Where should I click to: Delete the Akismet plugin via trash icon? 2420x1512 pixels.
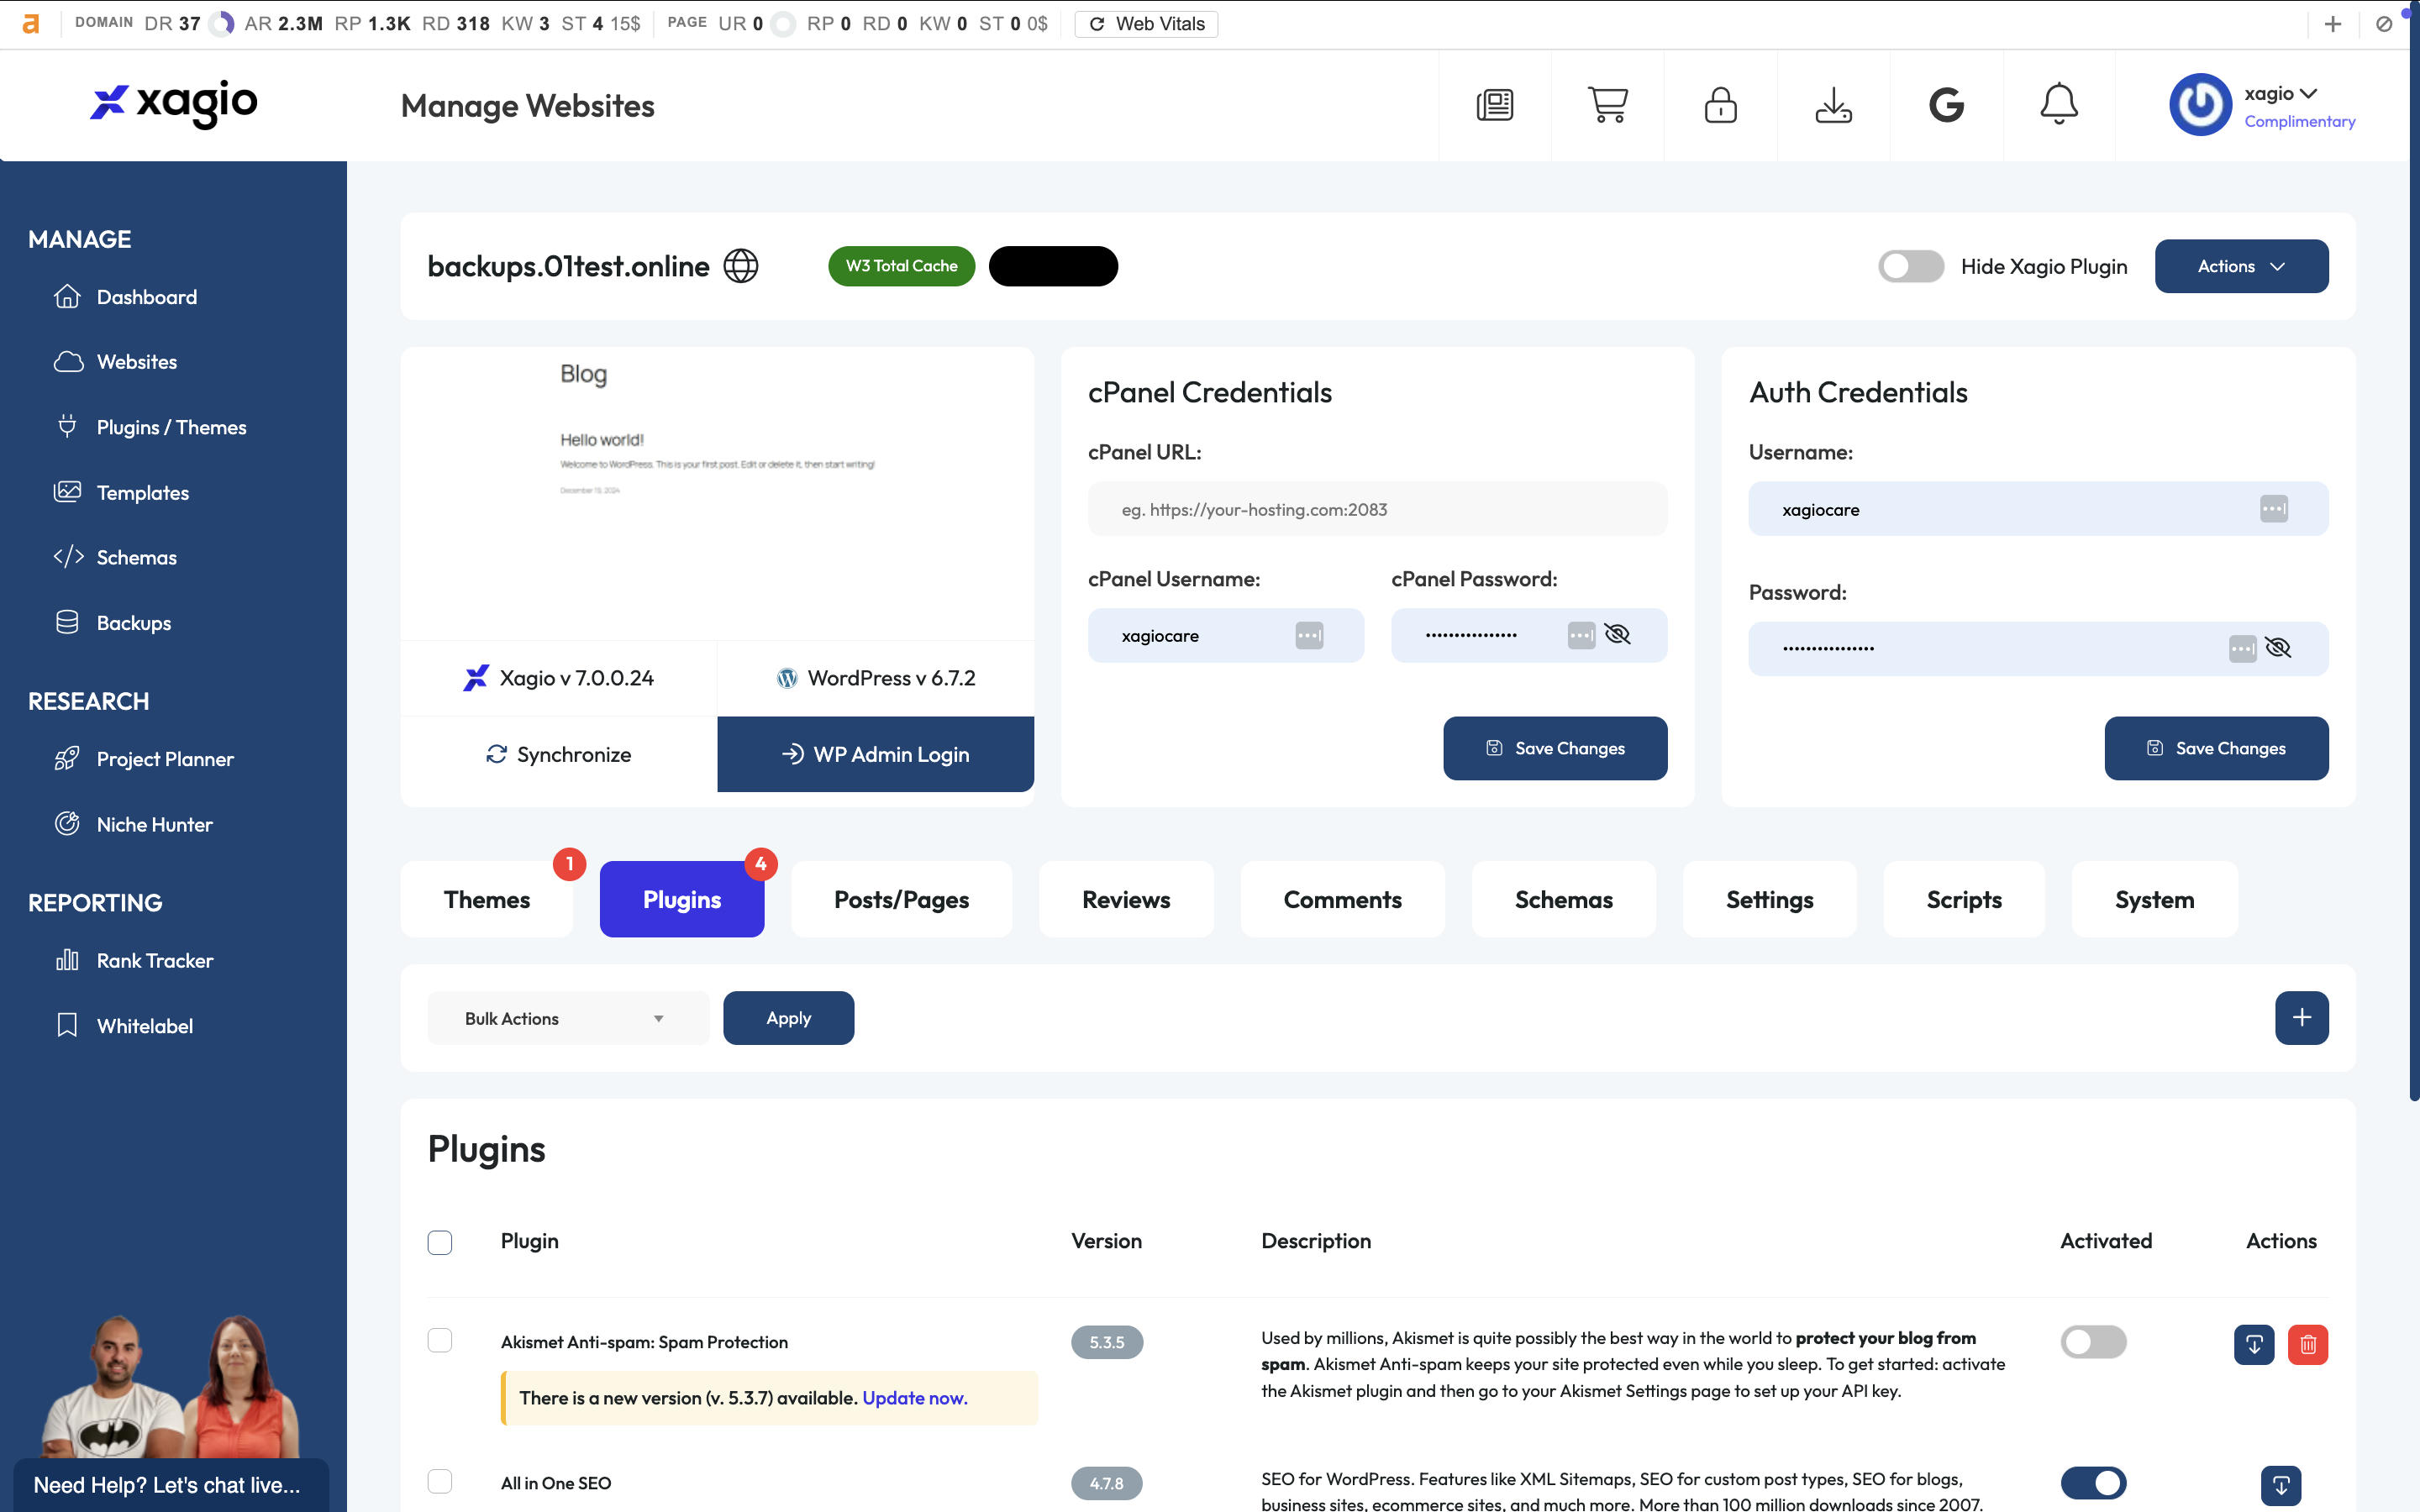(x=2308, y=1344)
